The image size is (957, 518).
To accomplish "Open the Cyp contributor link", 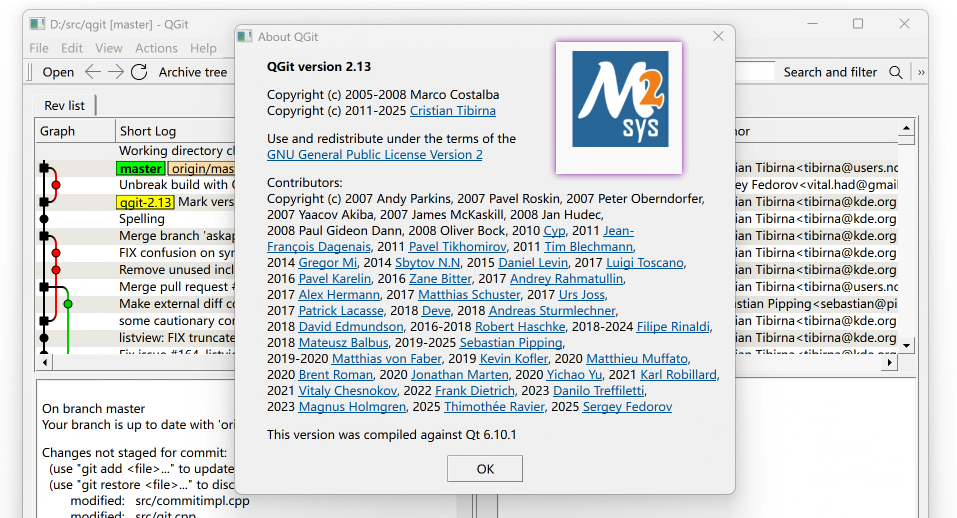I will click(x=554, y=231).
